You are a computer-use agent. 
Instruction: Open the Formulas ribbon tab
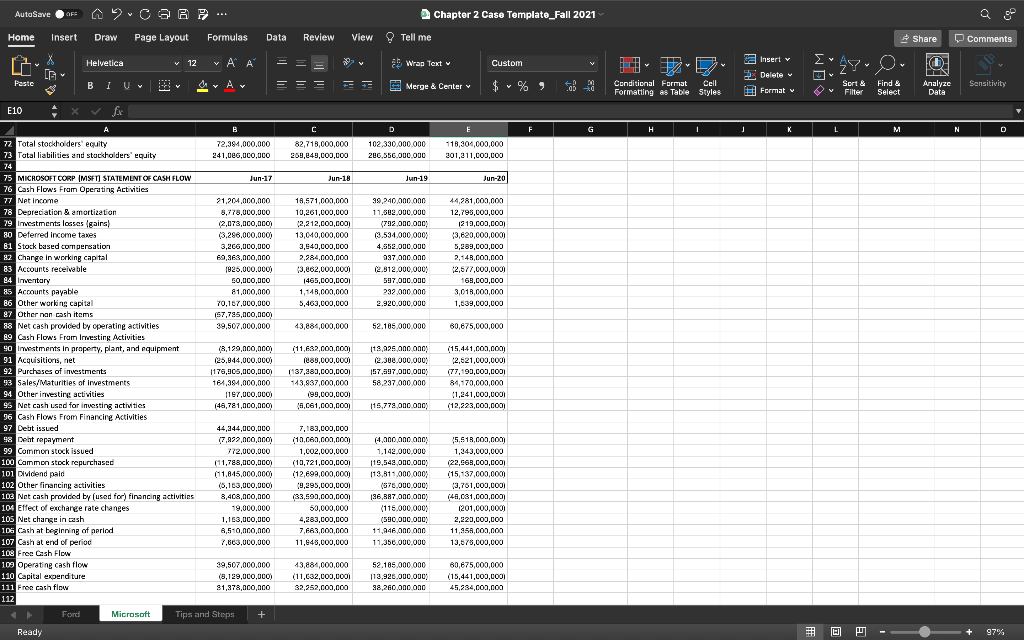pos(227,38)
